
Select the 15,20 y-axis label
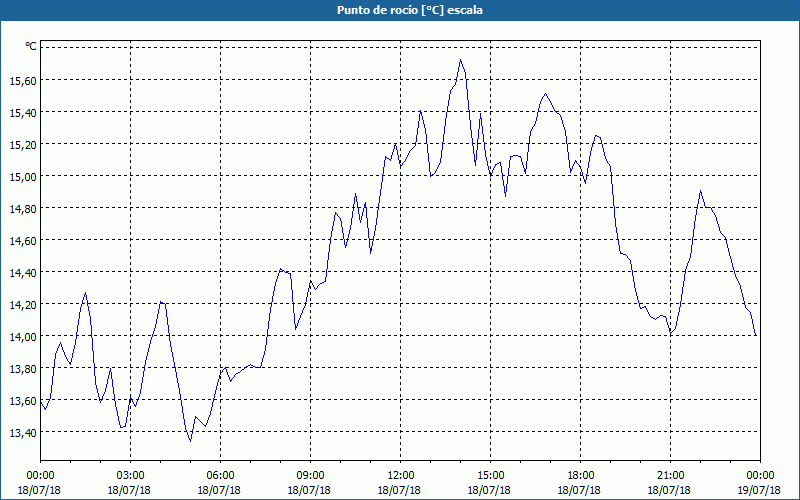click(x=23, y=145)
